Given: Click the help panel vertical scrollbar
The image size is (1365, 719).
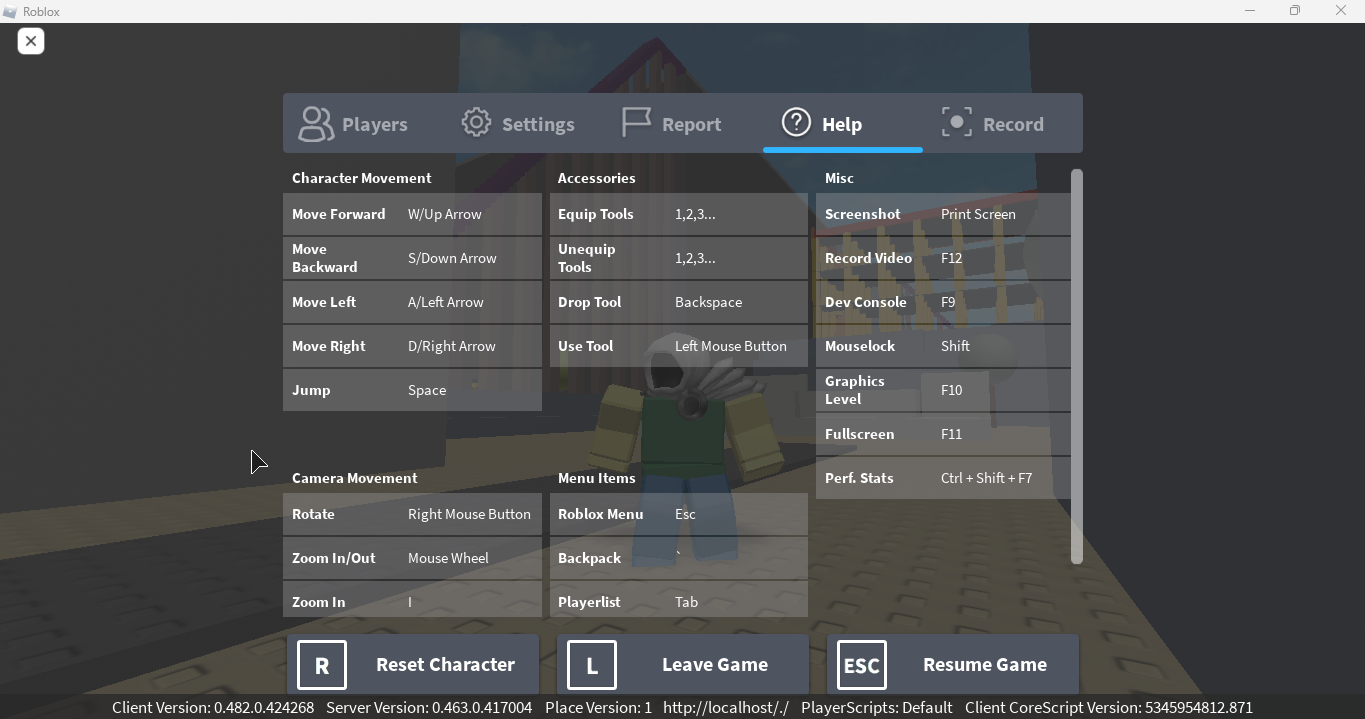Looking at the screenshot, I should pos(1077,366).
